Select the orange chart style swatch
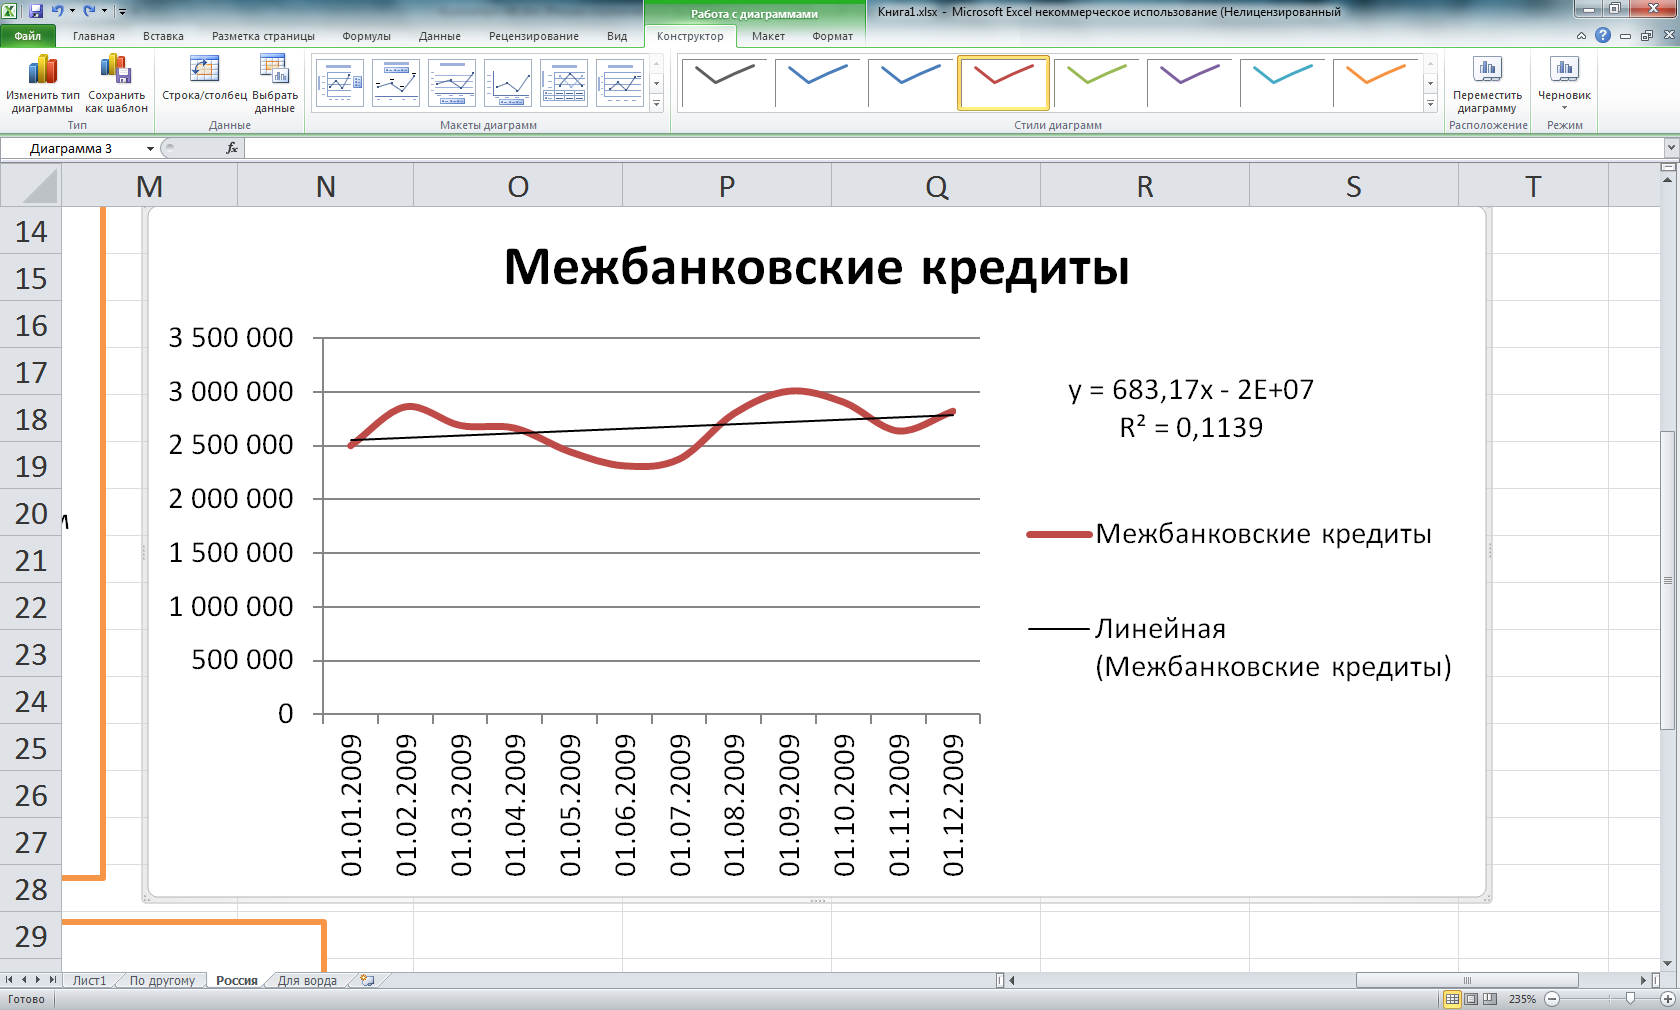 [x=1376, y=82]
